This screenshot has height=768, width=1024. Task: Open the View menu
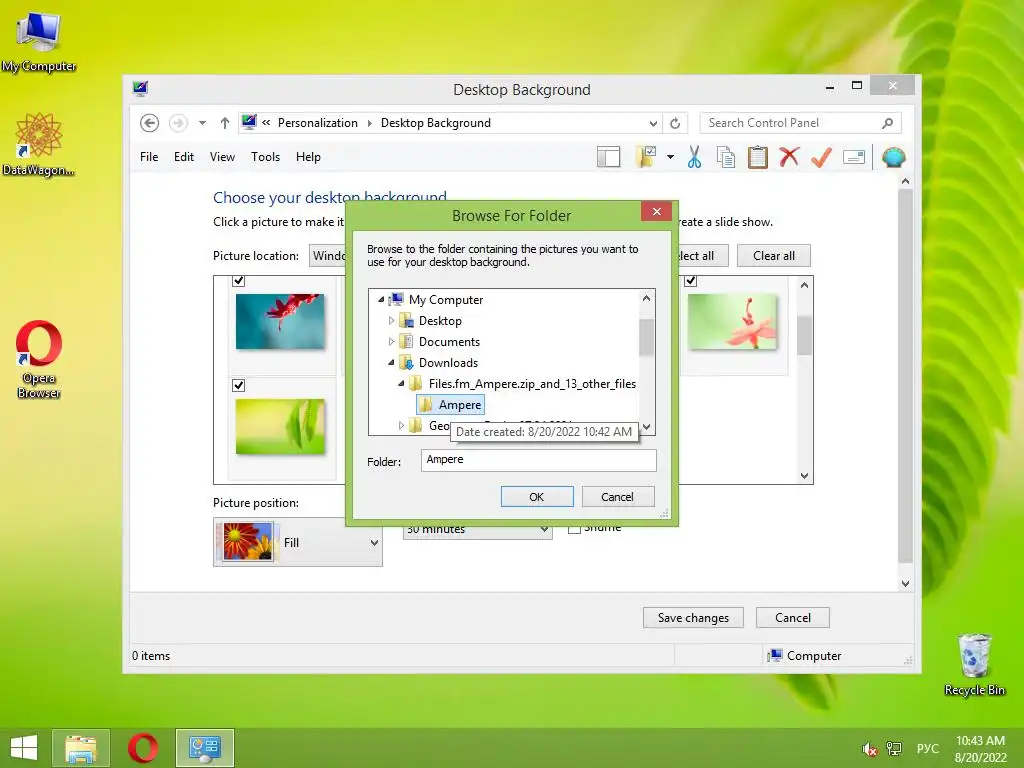(222, 157)
